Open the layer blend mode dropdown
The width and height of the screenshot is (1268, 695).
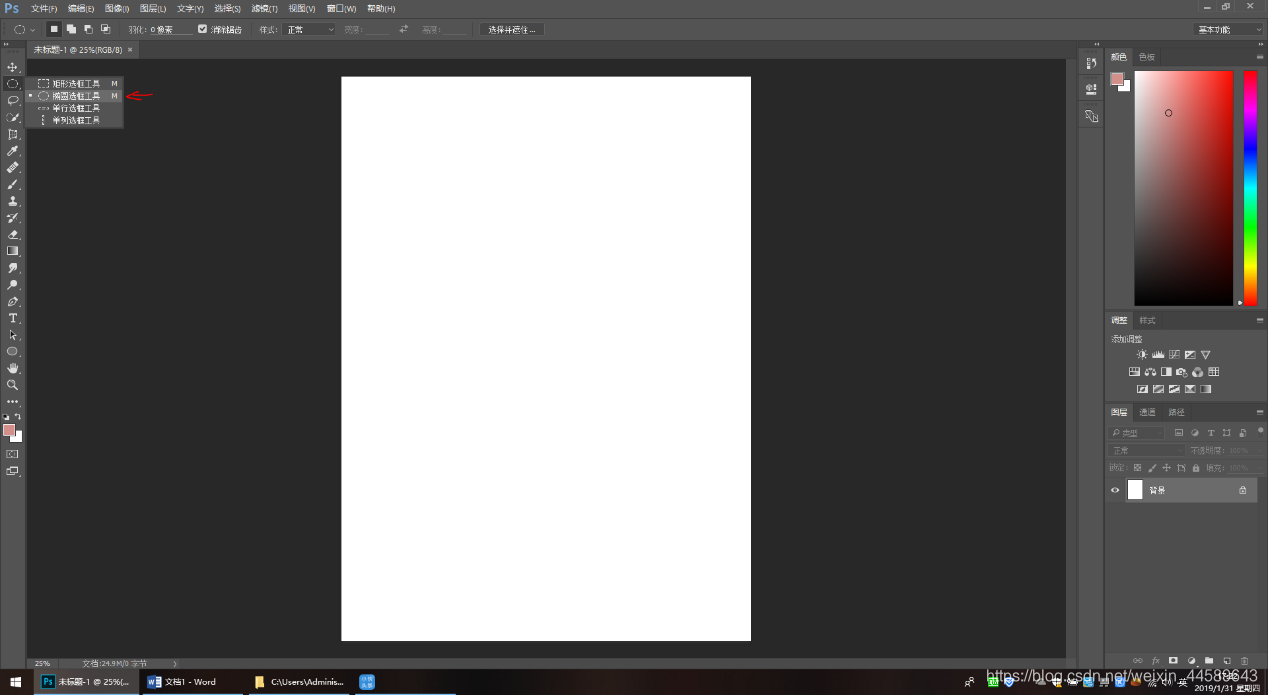pos(1147,450)
